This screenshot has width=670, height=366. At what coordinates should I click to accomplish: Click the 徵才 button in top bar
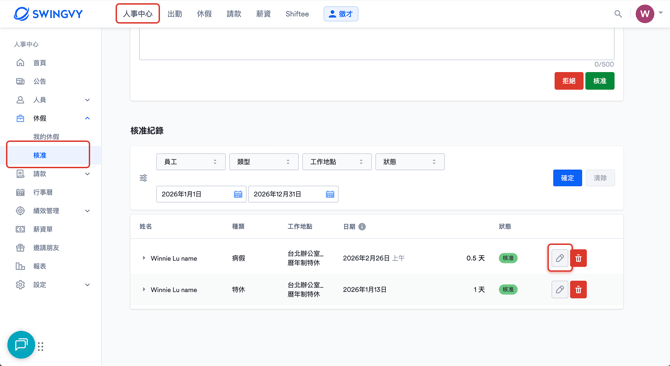[341, 14]
